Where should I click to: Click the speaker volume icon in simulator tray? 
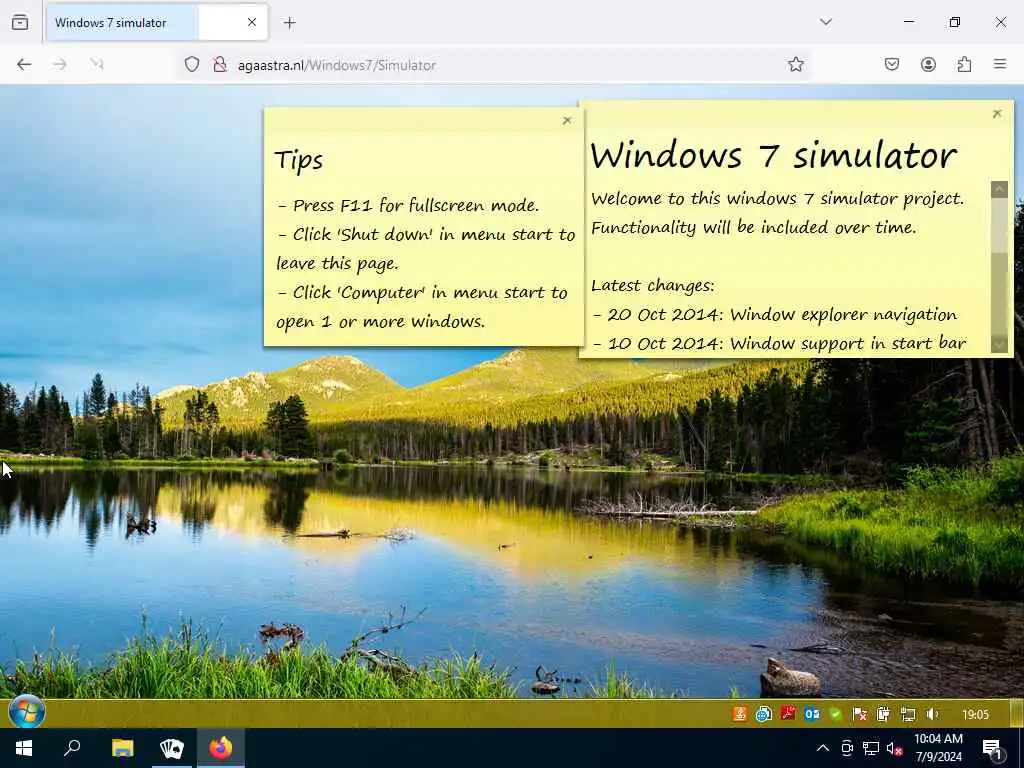(x=933, y=714)
